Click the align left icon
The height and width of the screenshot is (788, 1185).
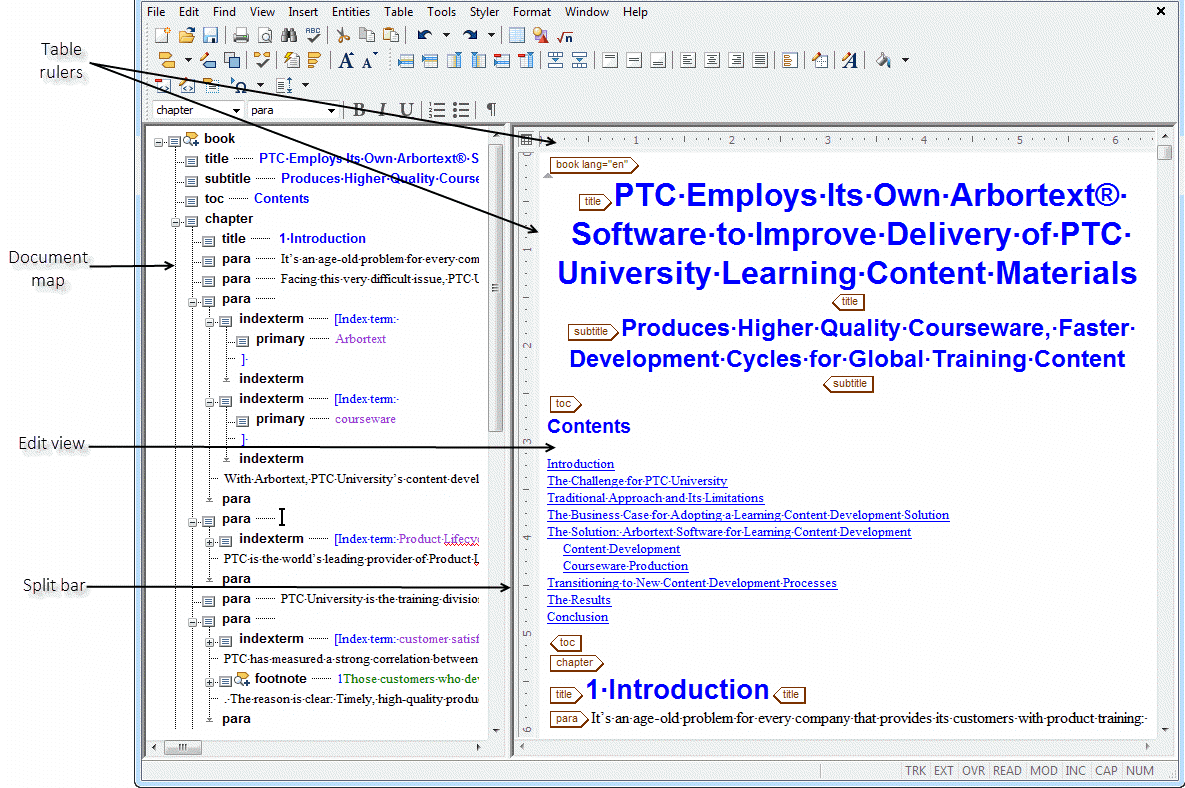tap(688, 60)
